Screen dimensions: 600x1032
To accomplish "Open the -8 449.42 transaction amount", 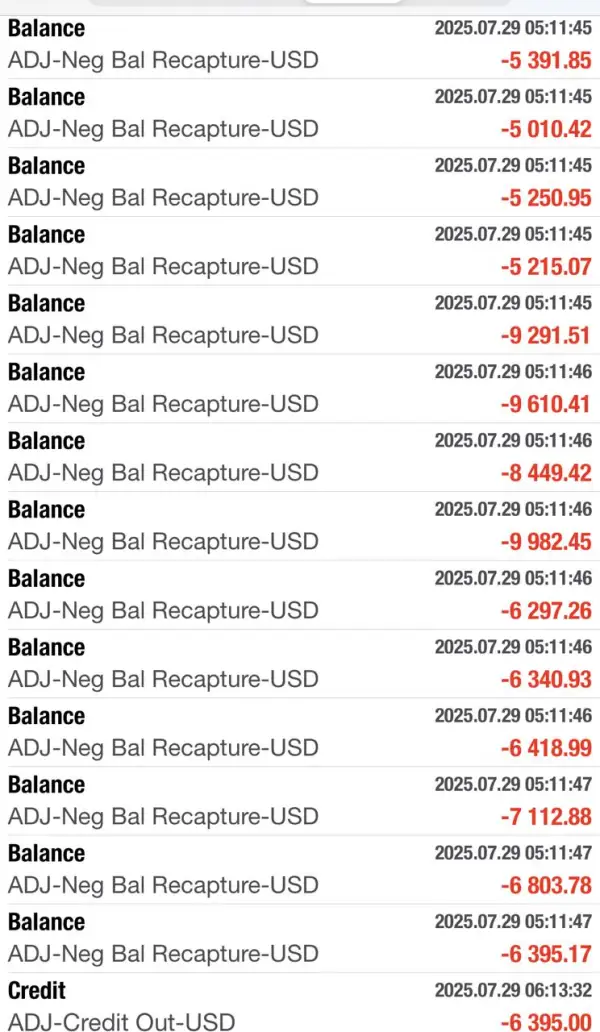I will click(x=546, y=473).
